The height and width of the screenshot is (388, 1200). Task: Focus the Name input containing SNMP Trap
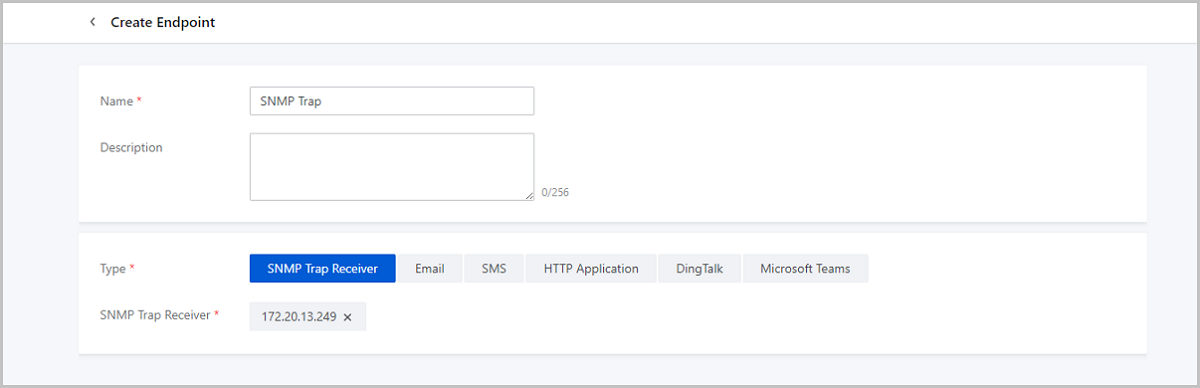pos(391,101)
